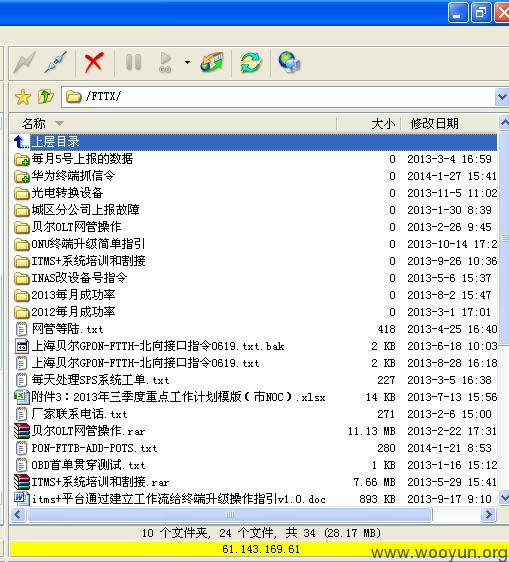509x562 pixels.
Task: Minimize the window
Action: 458,13
